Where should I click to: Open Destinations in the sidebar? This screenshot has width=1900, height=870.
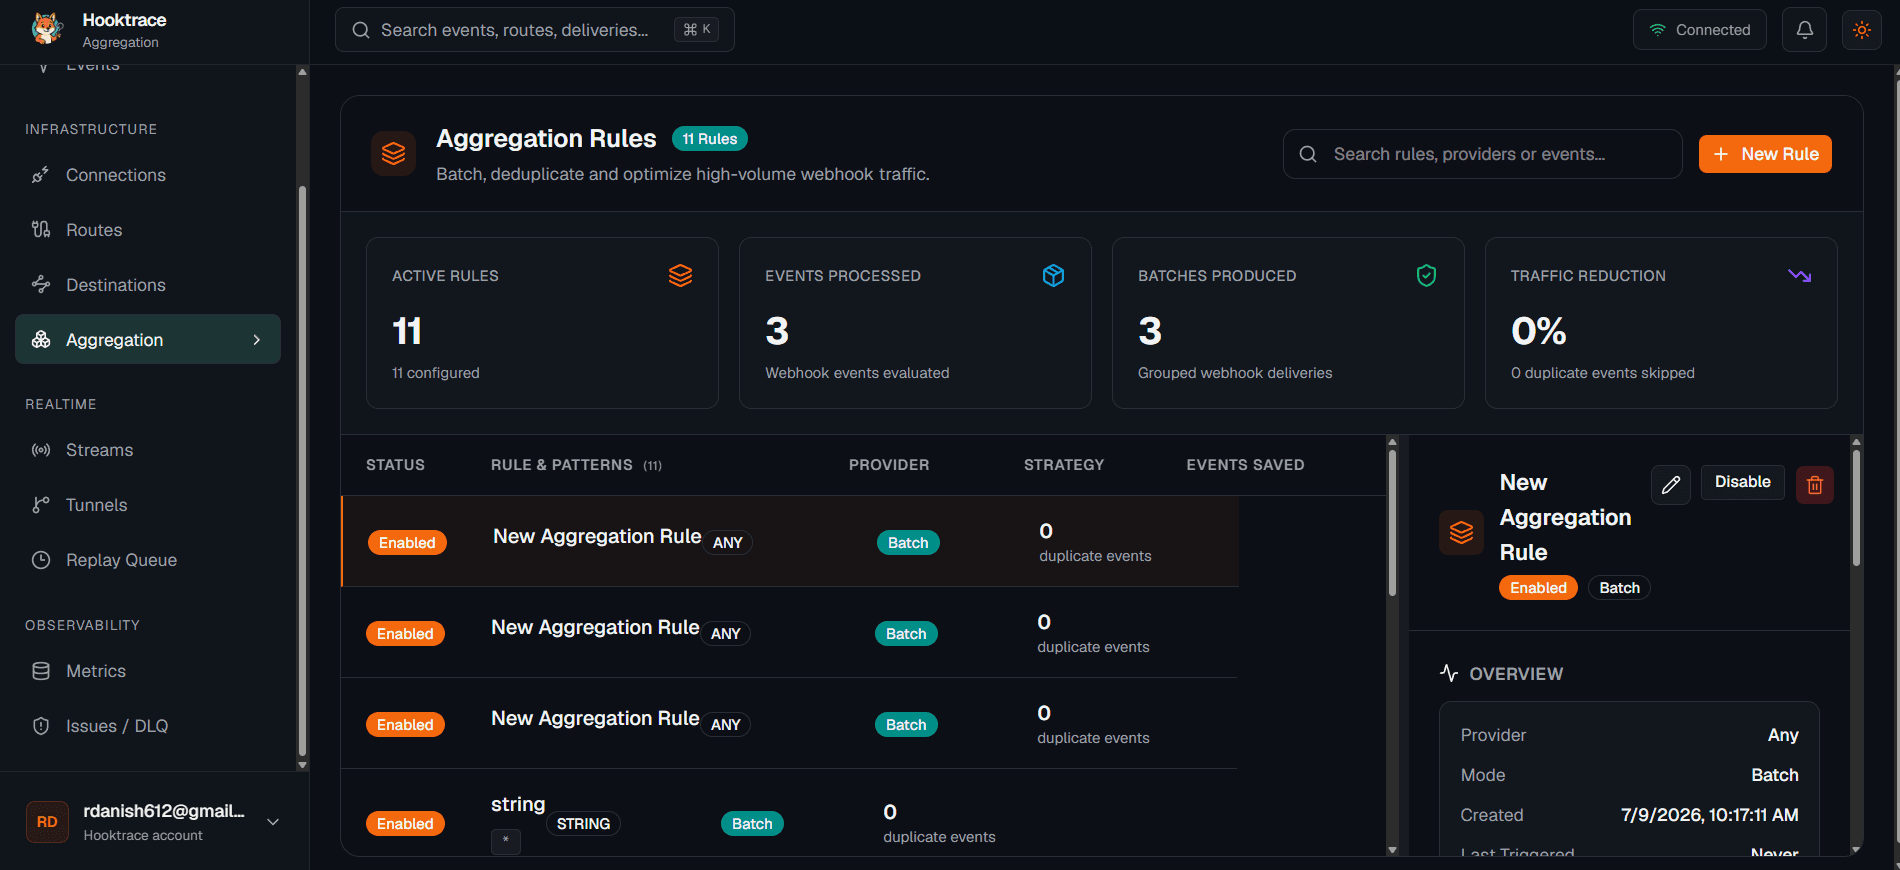tap(148, 285)
